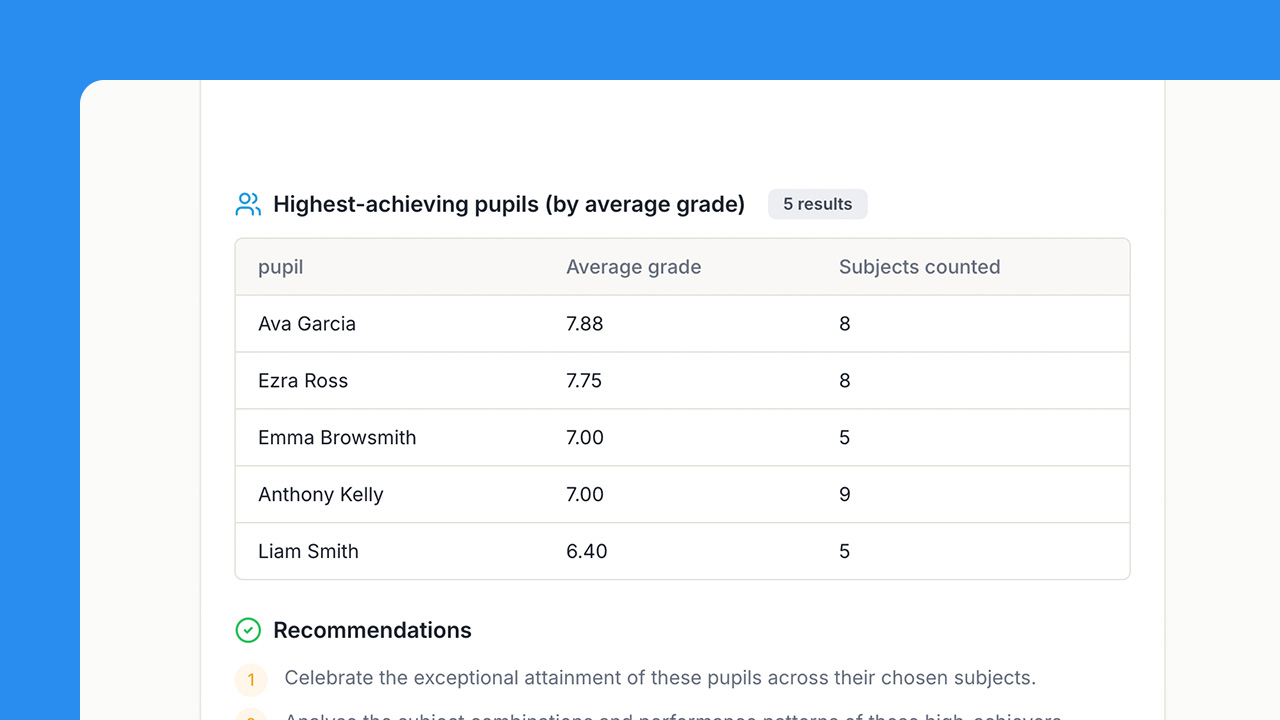Click the Subjects counted column header
1280x720 pixels.
[920, 267]
